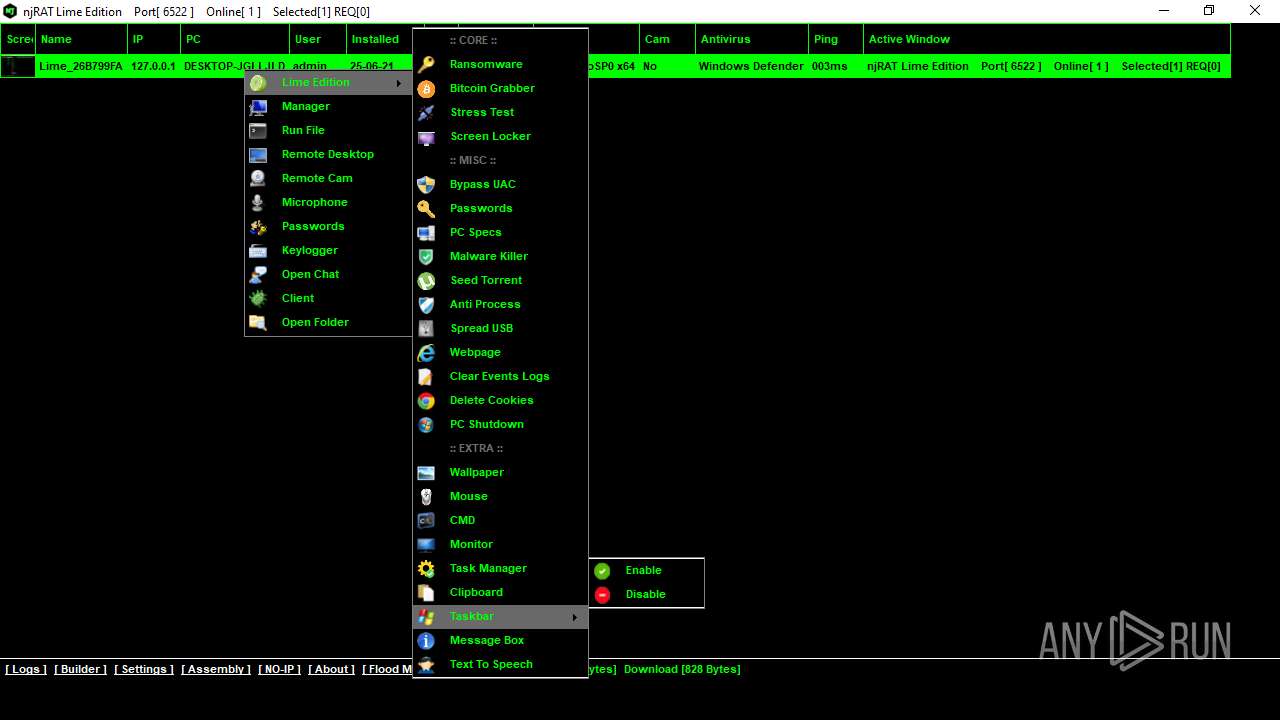This screenshot has width=1280, height=720.
Task: Click the Installed column header
Action: click(380, 39)
